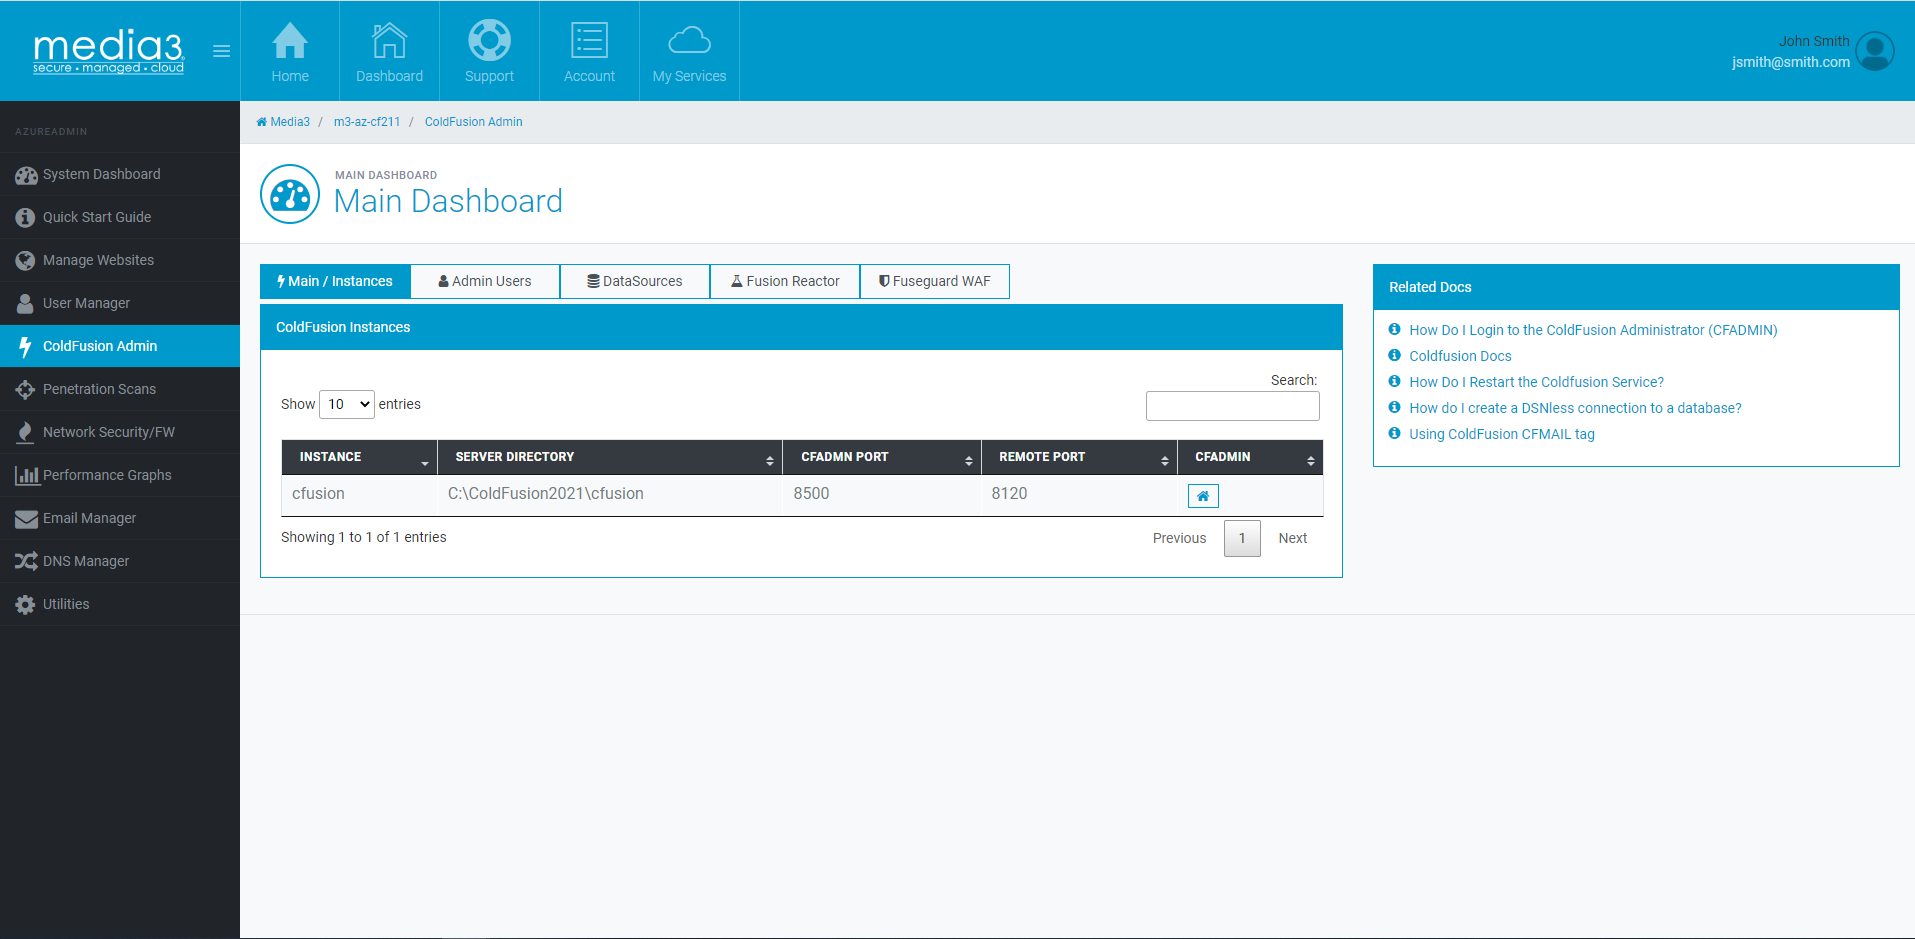Switch to DataSources tab

click(x=635, y=281)
